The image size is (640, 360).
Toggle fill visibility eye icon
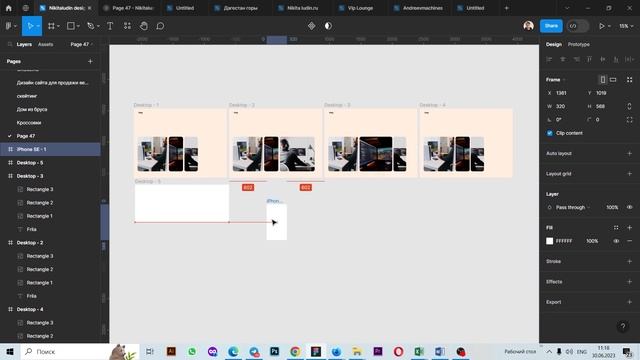[616, 241]
